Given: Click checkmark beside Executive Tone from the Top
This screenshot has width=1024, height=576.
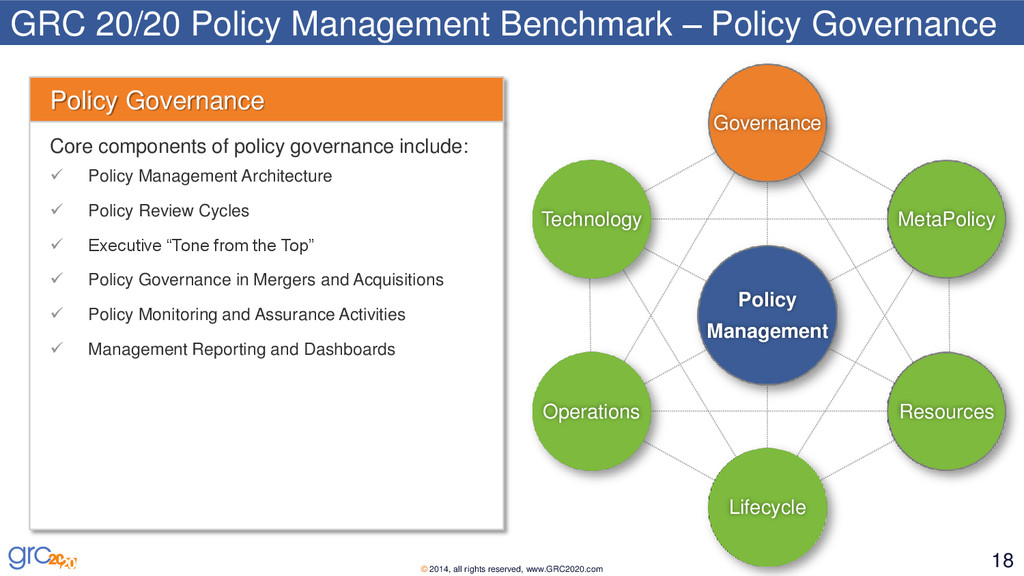Looking at the screenshot, I should coord(57,244).
